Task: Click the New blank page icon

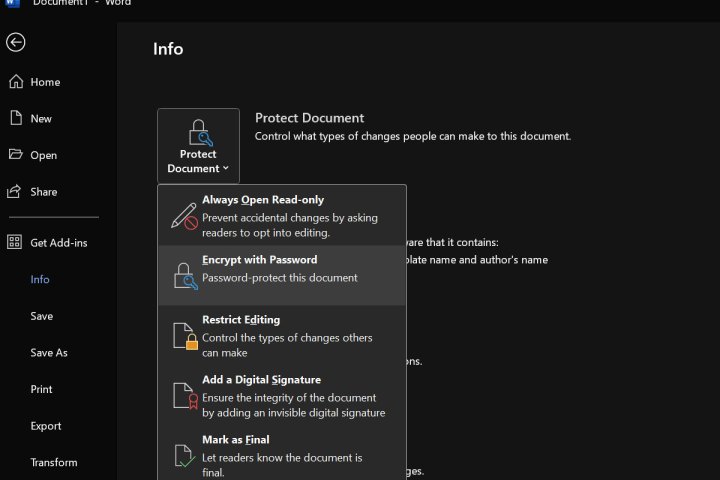Action: [x=15, y=118]
